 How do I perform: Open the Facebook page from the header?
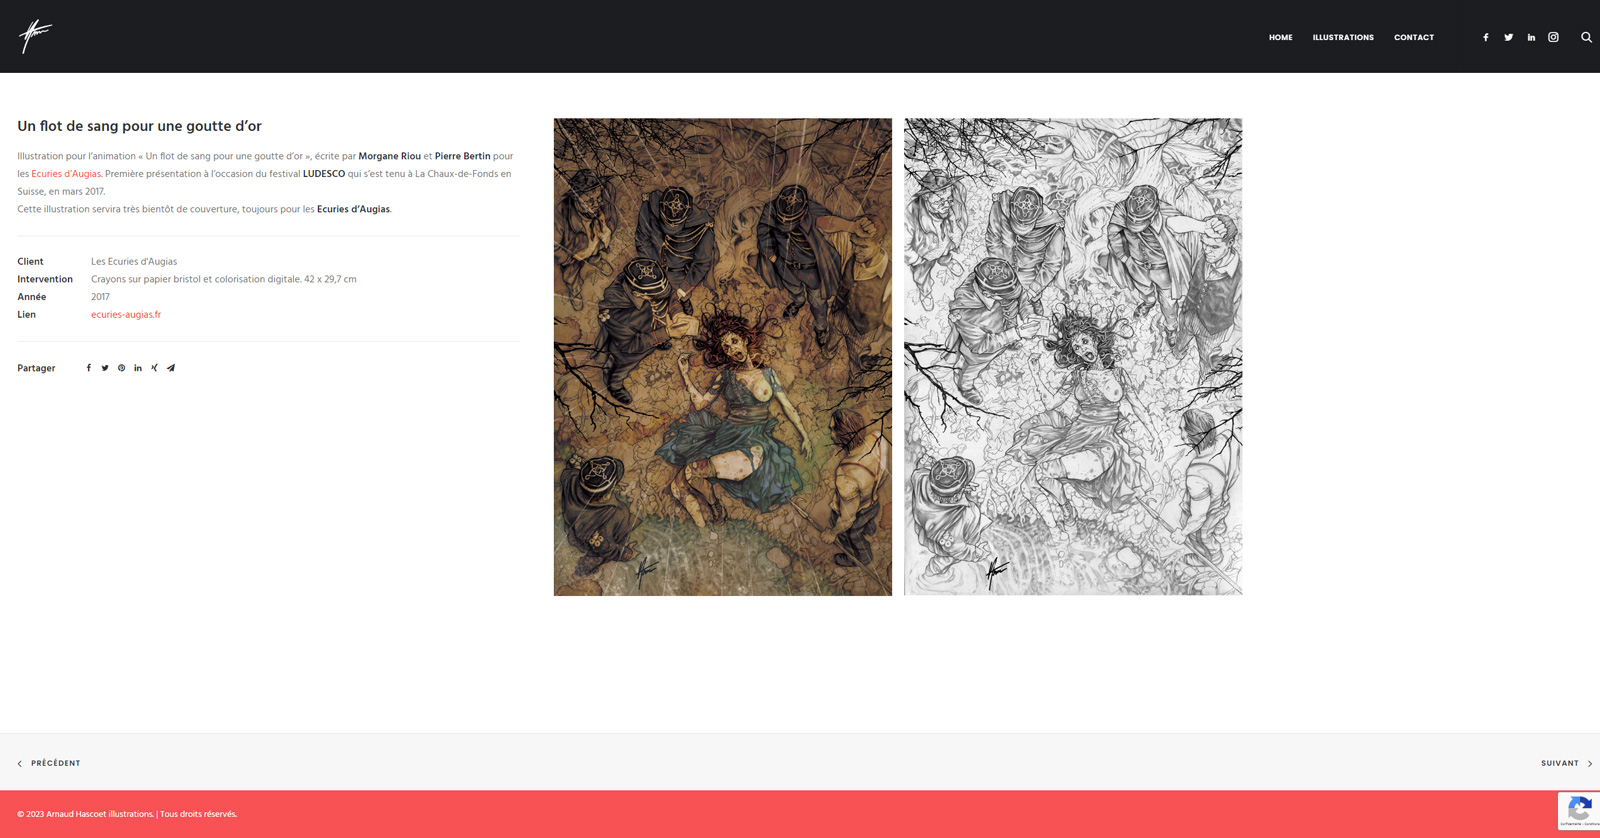[x=1486, y=38]
